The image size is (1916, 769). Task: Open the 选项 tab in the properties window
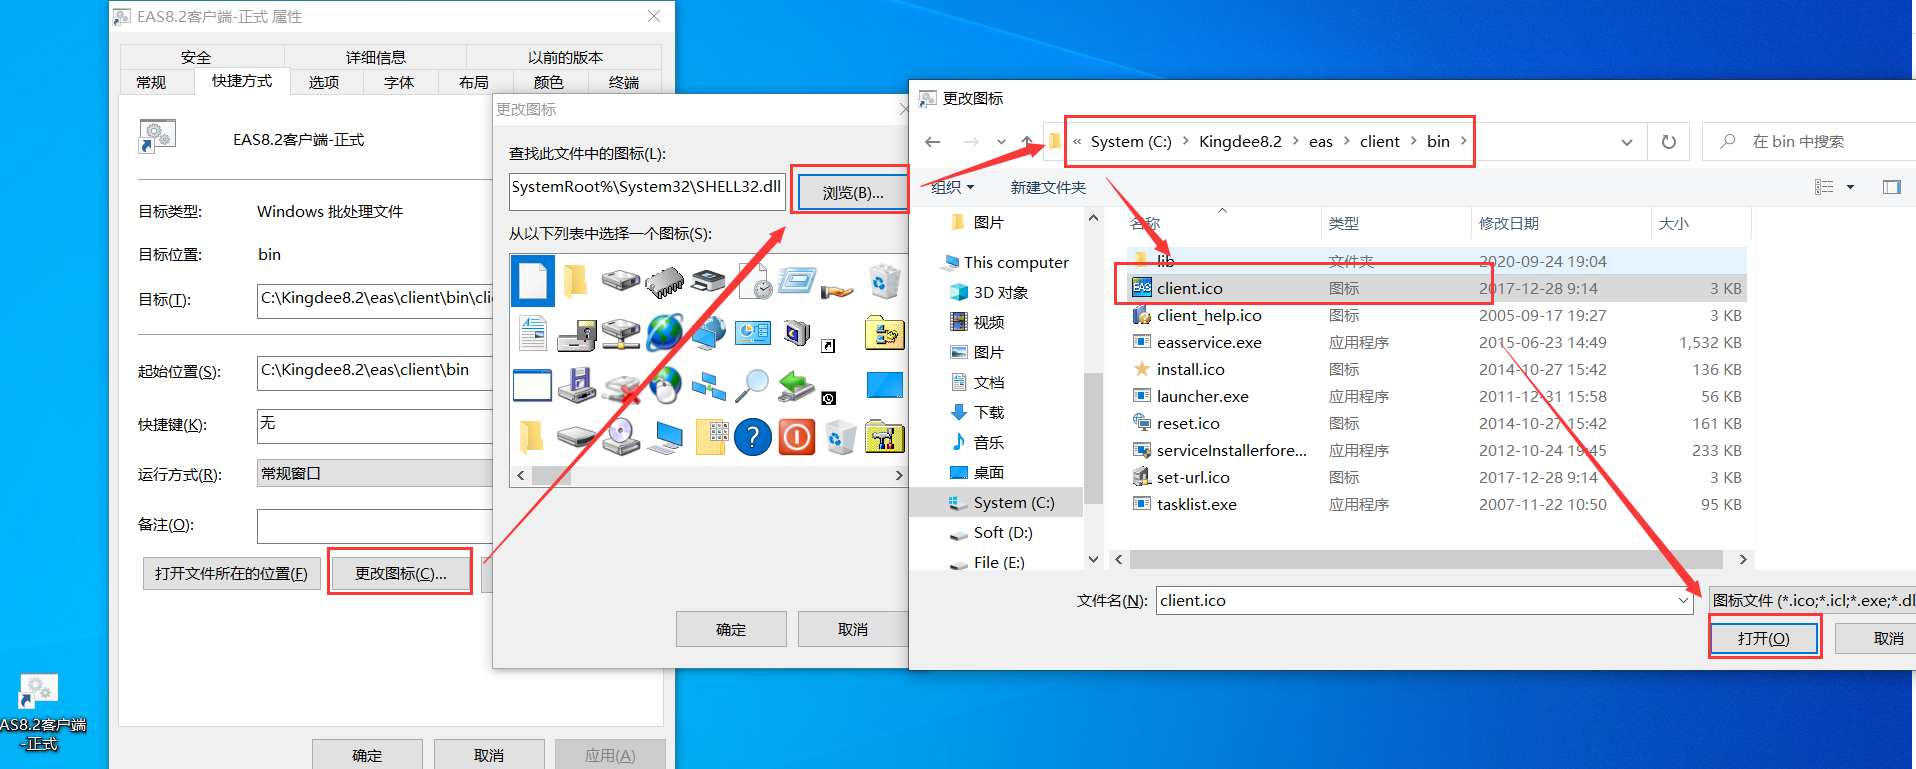(x=324, y=82)
